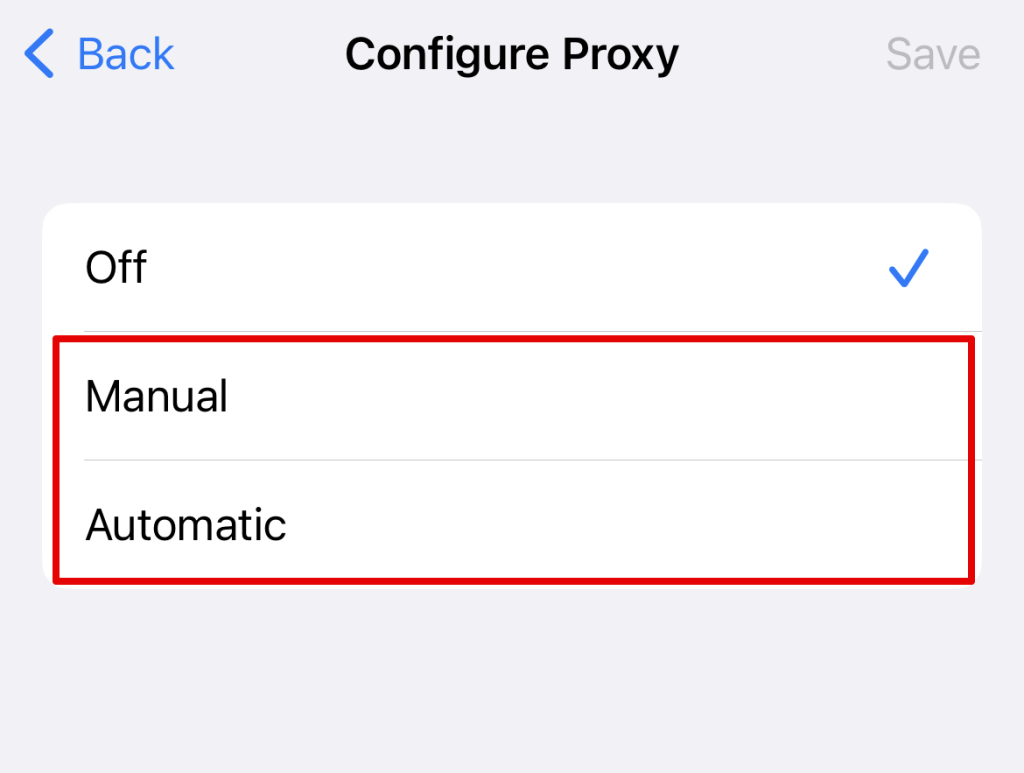This screenshot has width=1024, height=773.
Task: Click the middle of the Off row
Action: click(x=512, y=268)
